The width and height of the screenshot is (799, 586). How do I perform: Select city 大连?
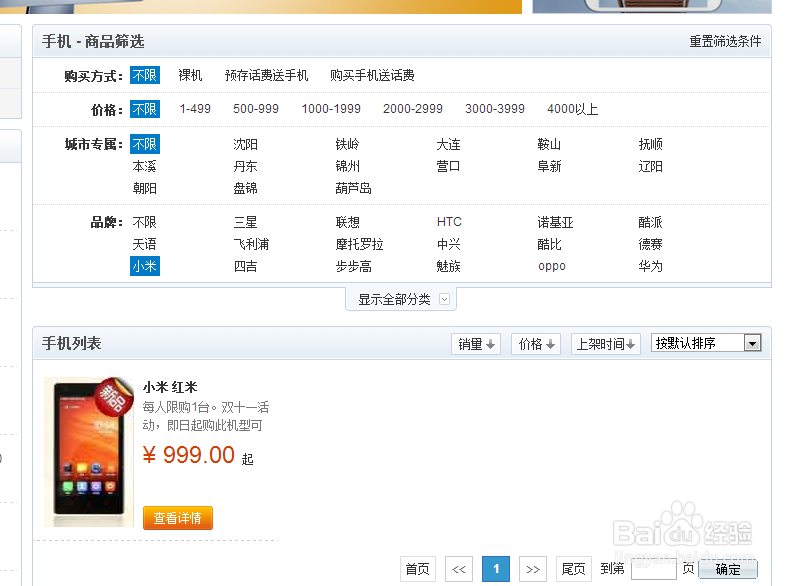pos(448,144)
